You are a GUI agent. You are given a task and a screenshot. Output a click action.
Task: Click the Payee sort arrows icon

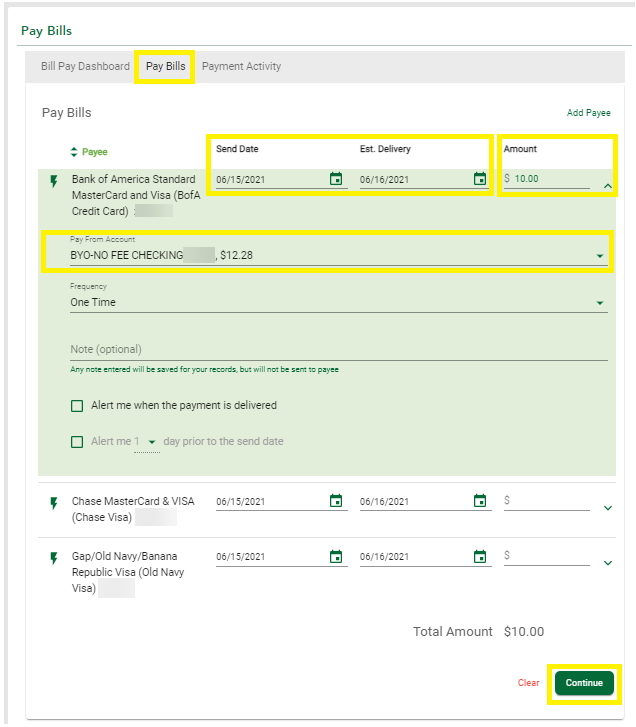tap(74, 152)
